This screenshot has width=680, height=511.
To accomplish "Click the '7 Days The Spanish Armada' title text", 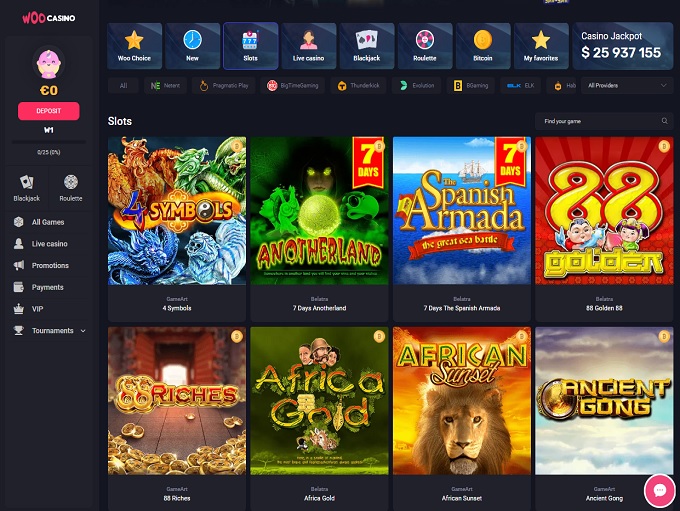I will click(x=462, y=308).
